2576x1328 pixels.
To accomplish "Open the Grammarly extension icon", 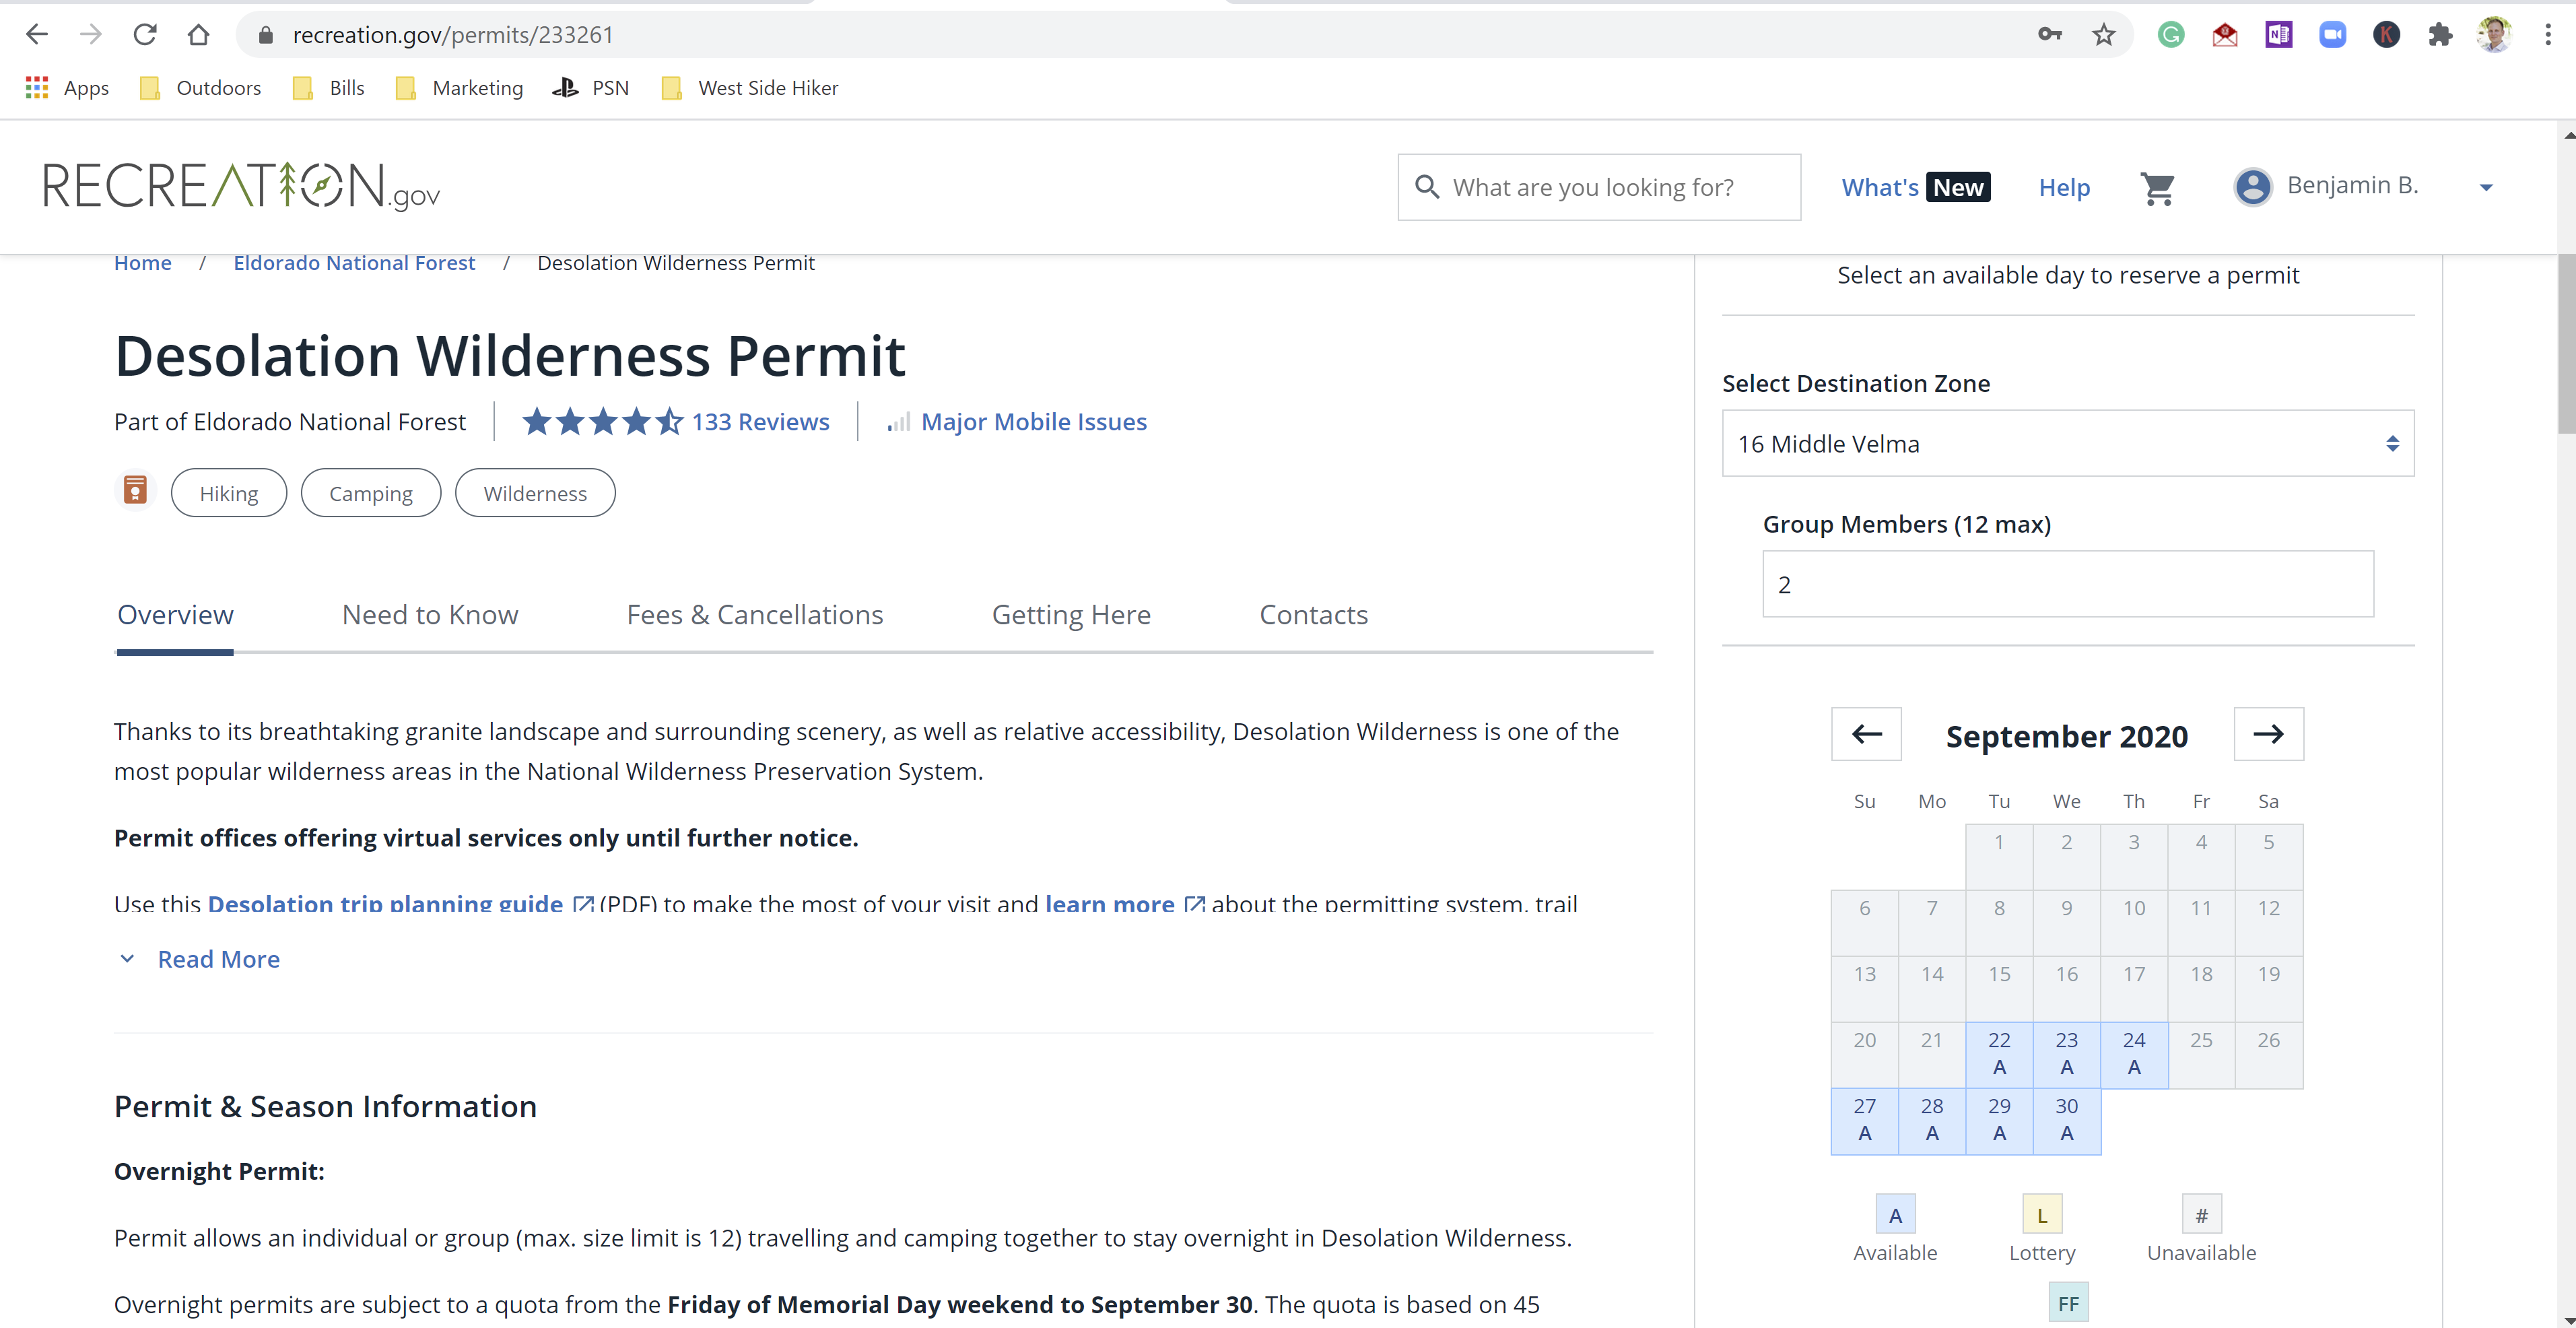I will [2171, 35].
